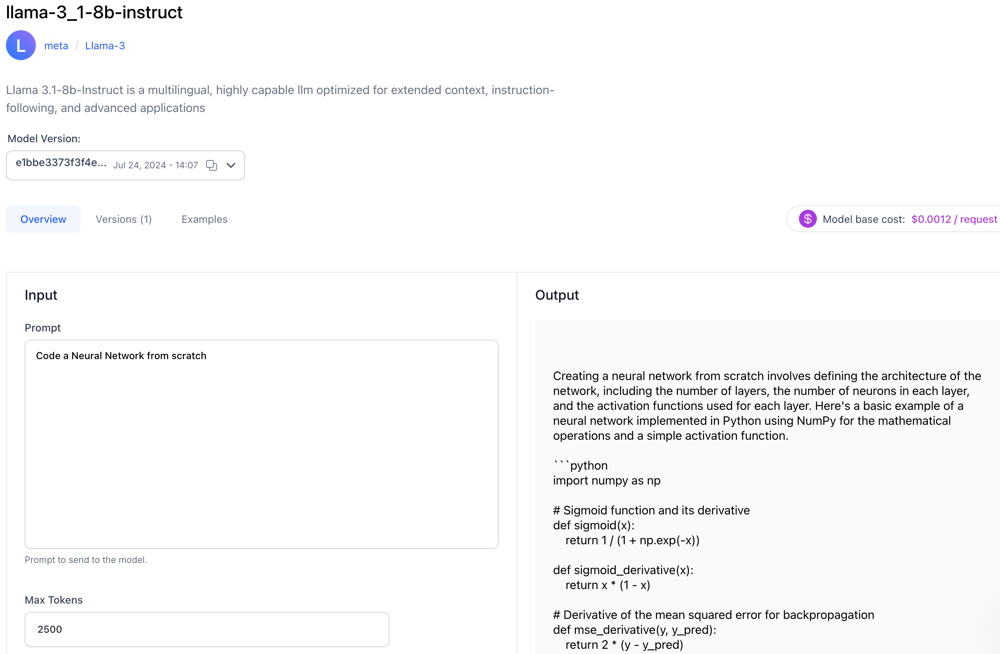Image resolution: width=1000 pixels, height=654 pixels.
Task: Click the Jul 24, 2024 version date
Action: (x=155, y=165)
